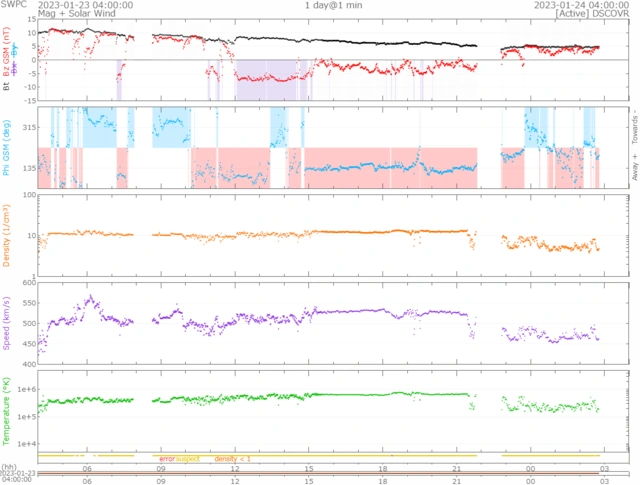Select the 'Mag + Solar Wind' title text

coord(77,13)
